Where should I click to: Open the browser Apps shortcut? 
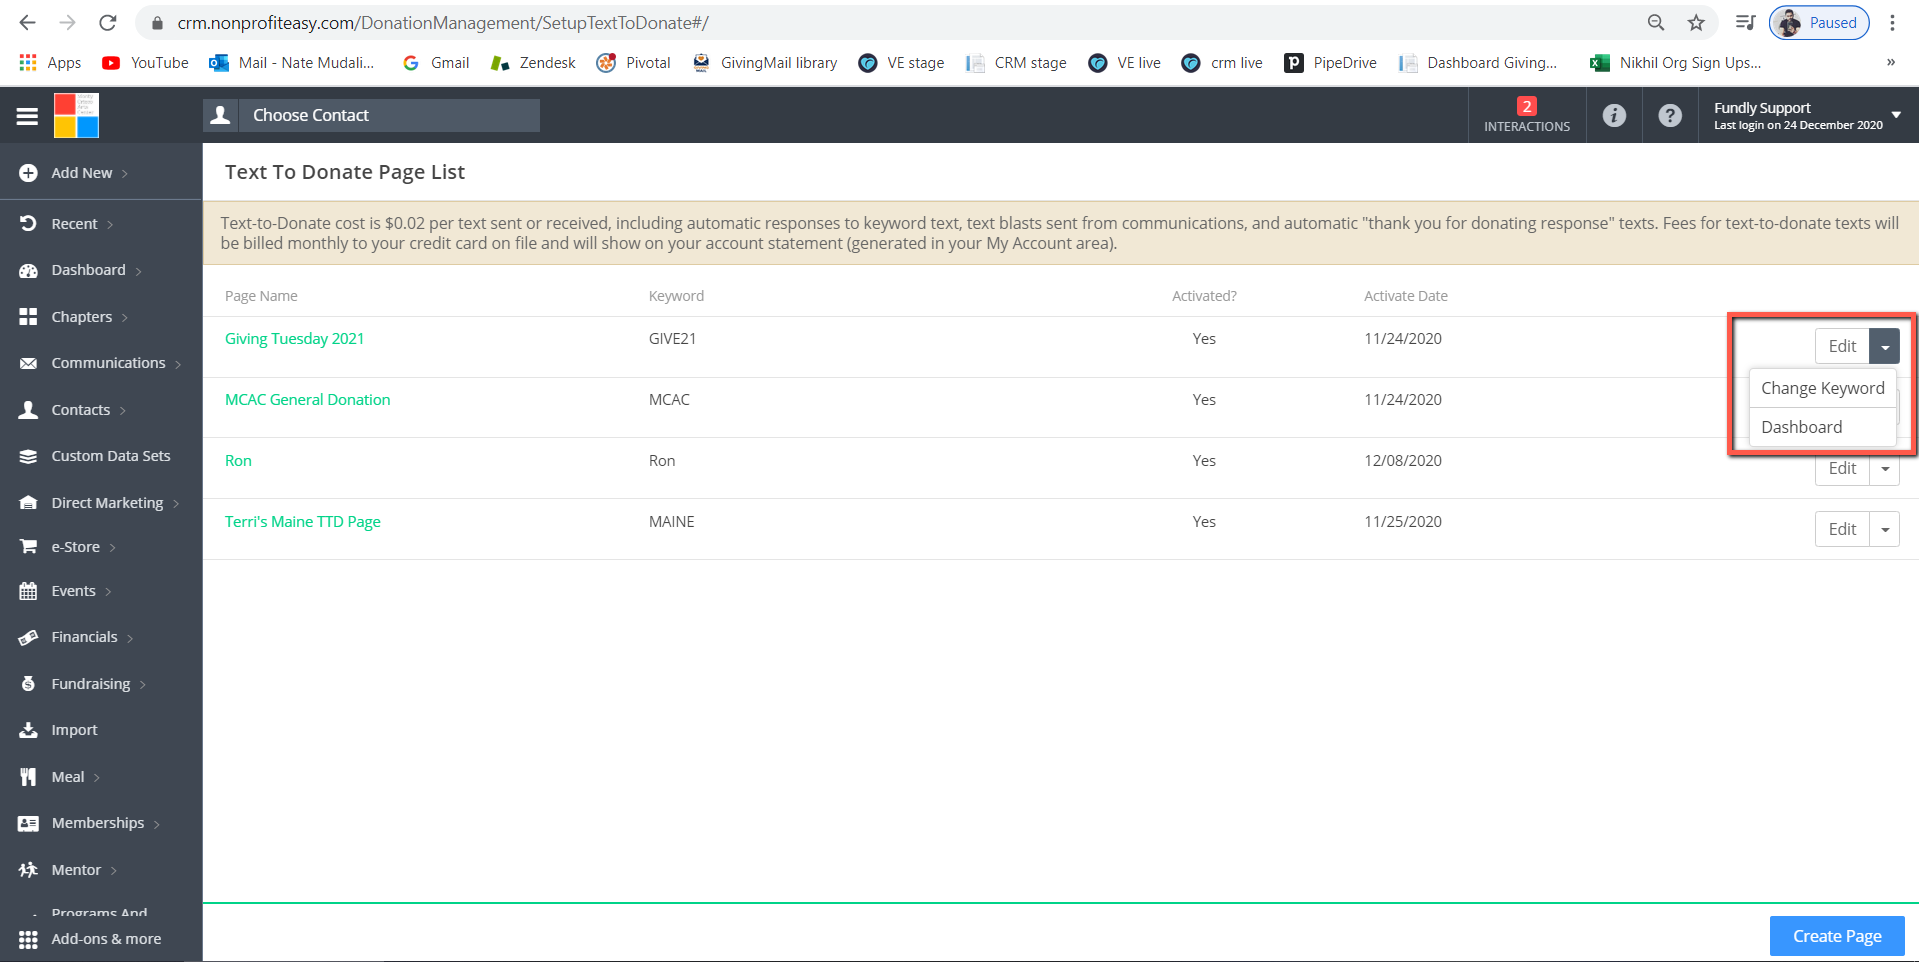(50, 63)
